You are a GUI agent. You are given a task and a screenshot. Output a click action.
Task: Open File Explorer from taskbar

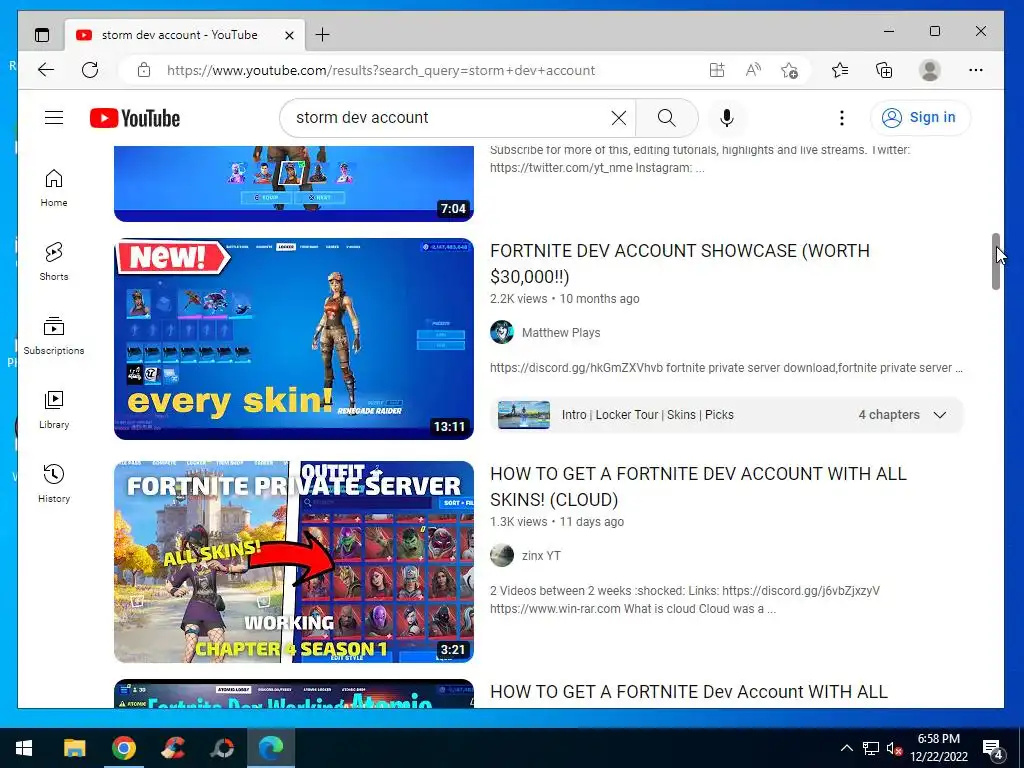[x=74, y=748]
